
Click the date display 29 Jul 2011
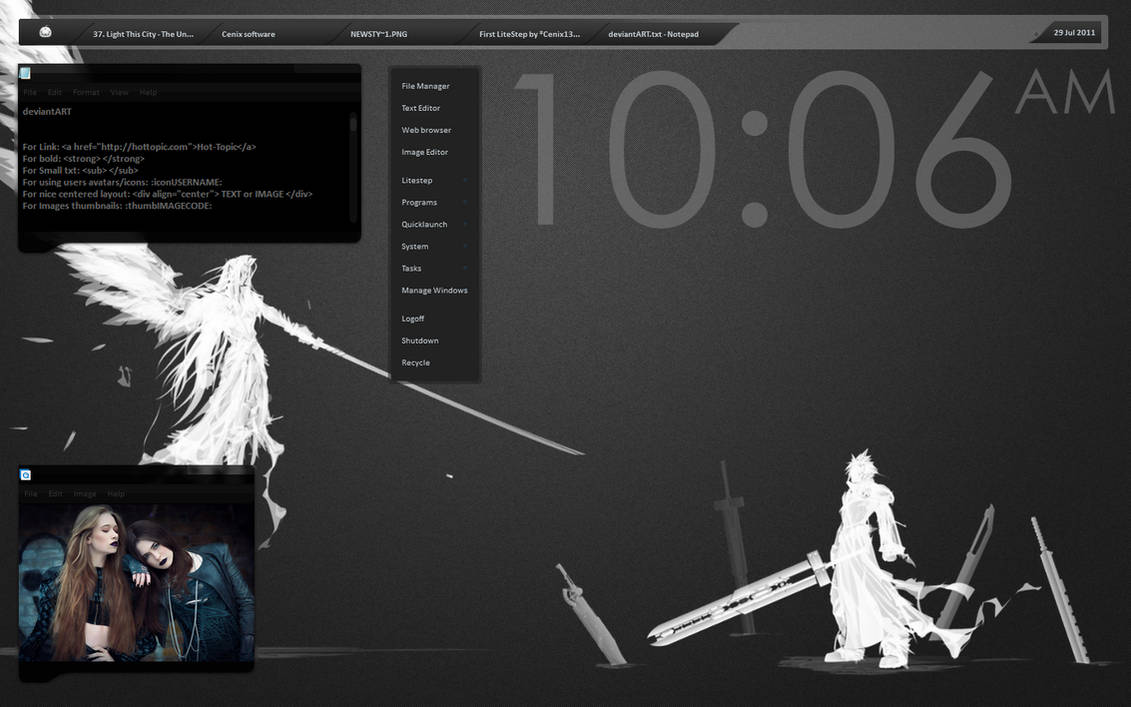[1074, 33]
